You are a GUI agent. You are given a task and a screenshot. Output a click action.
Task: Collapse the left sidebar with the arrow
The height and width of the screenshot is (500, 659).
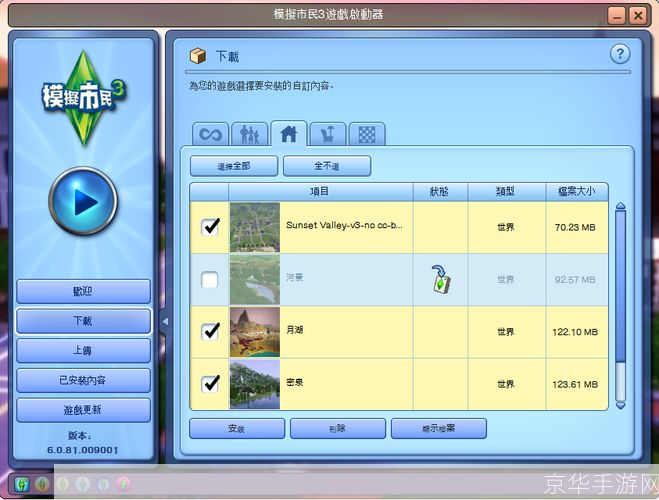165,321
